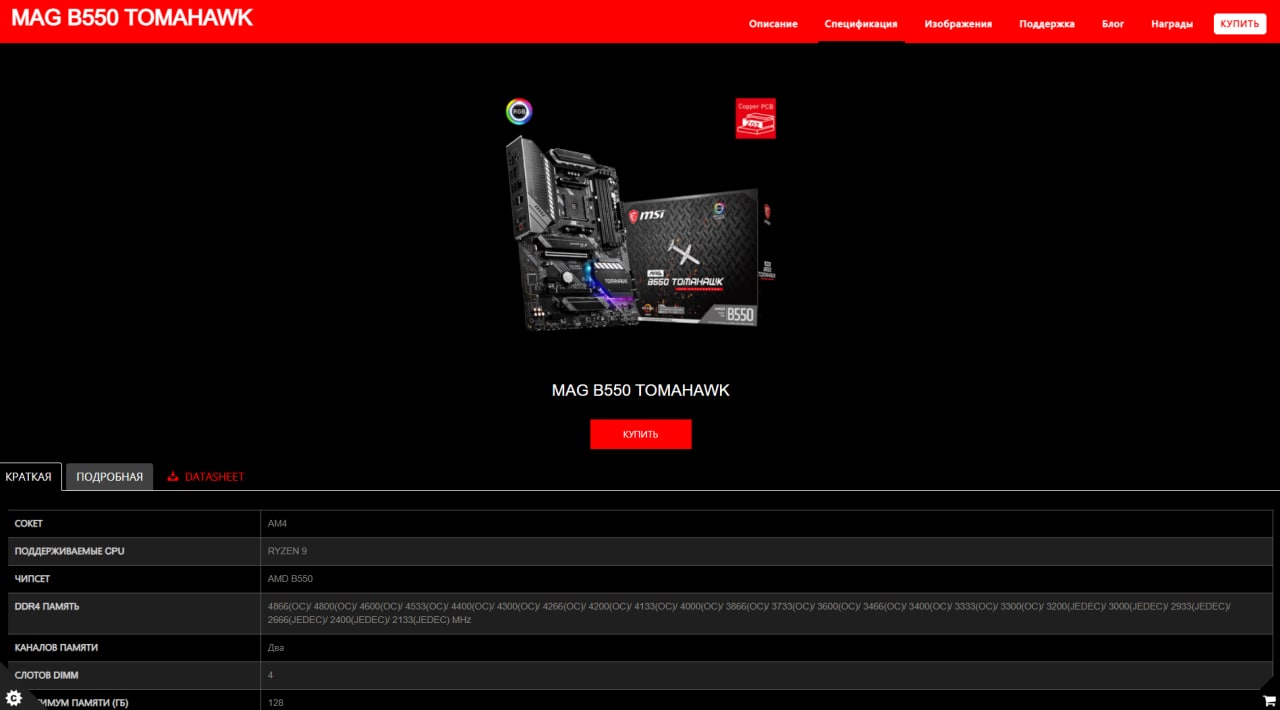The width and height of the screenshot is (1280, 710).
Task: Open the Описание menu item
Action: 773,24
